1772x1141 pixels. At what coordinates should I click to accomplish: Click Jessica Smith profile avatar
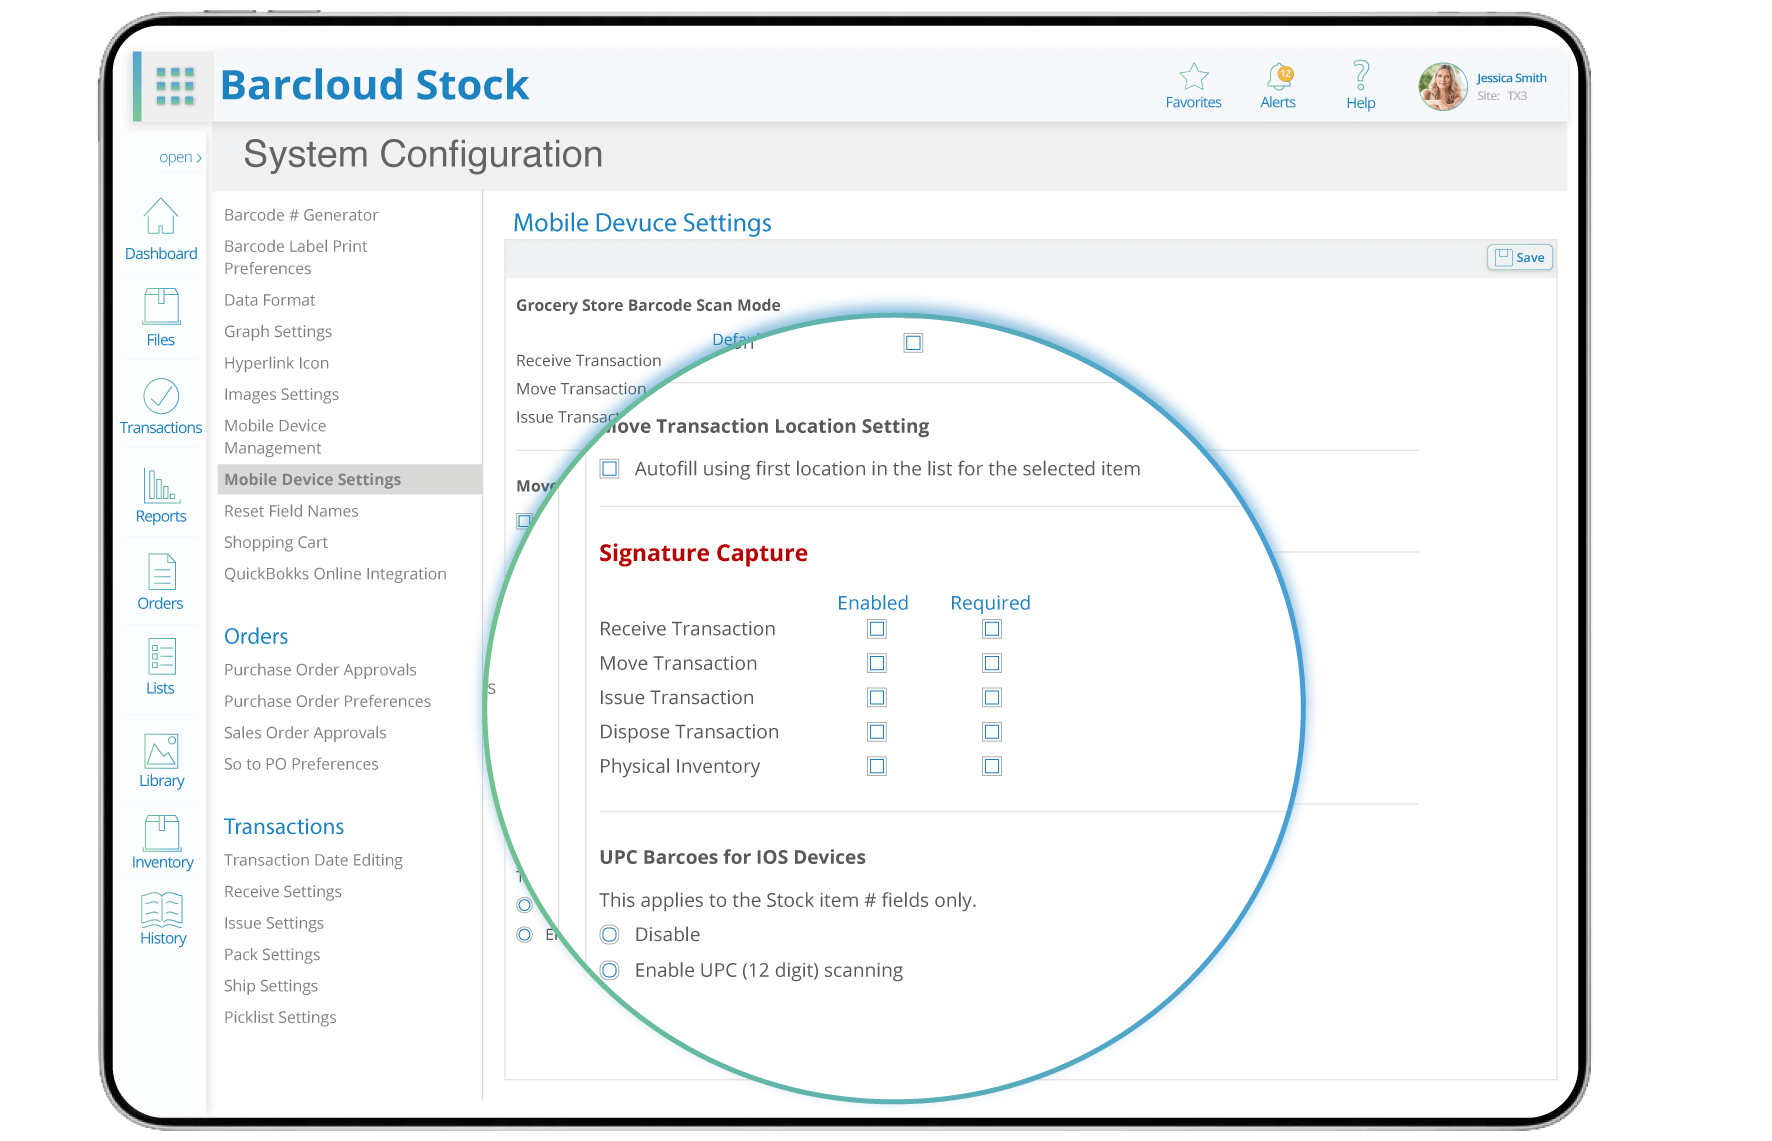[1443, 86]
